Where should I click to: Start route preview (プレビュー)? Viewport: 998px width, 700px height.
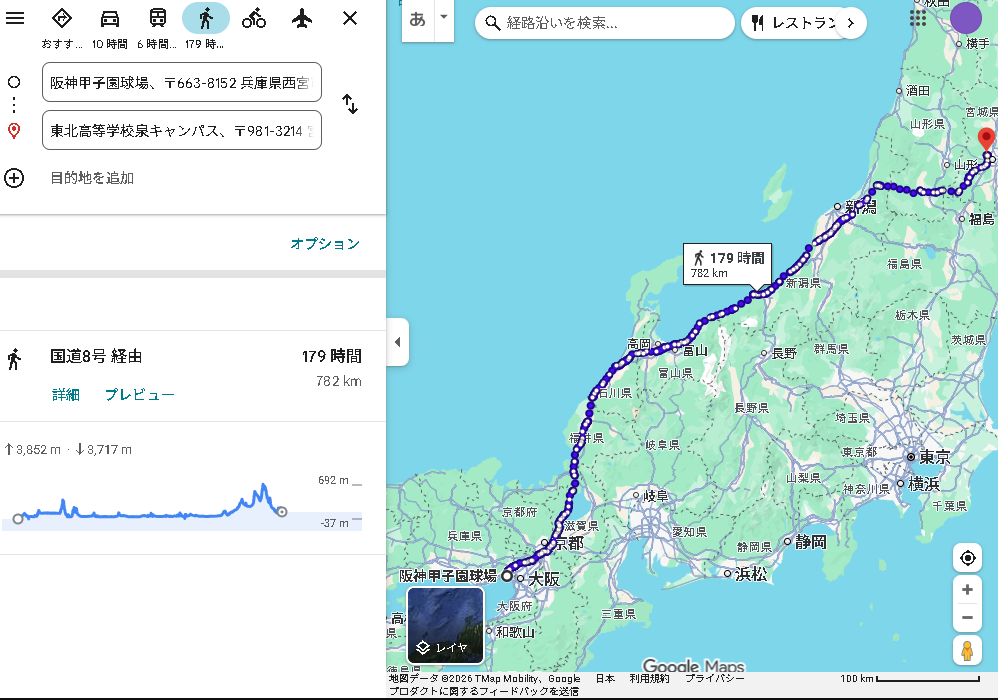coord(140,394)
